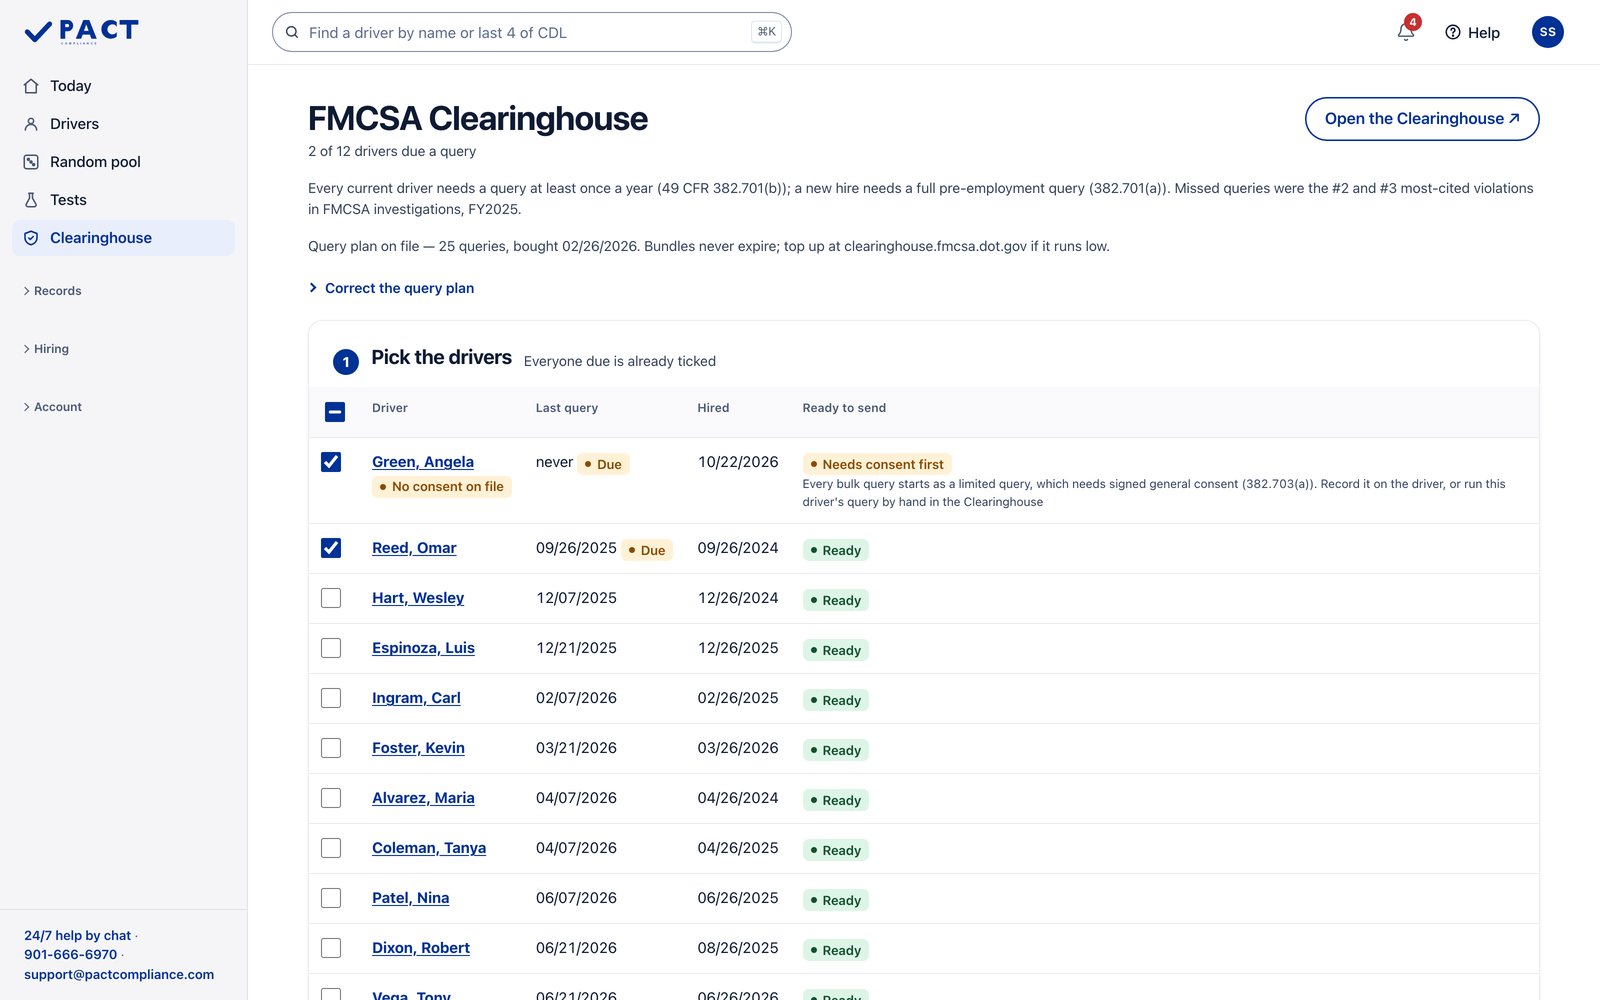This screenshot has width=1600, height=1000.
Task: Email support@pactcompliance.com
Action: pyautogui.click(x=119, y=975)
